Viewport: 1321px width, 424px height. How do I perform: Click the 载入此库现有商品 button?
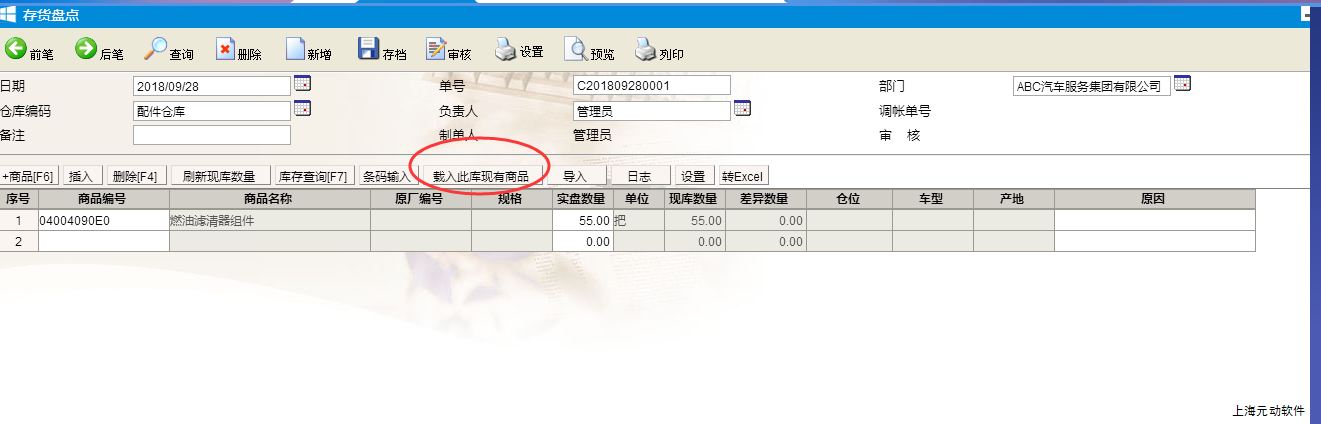[481, 176]
